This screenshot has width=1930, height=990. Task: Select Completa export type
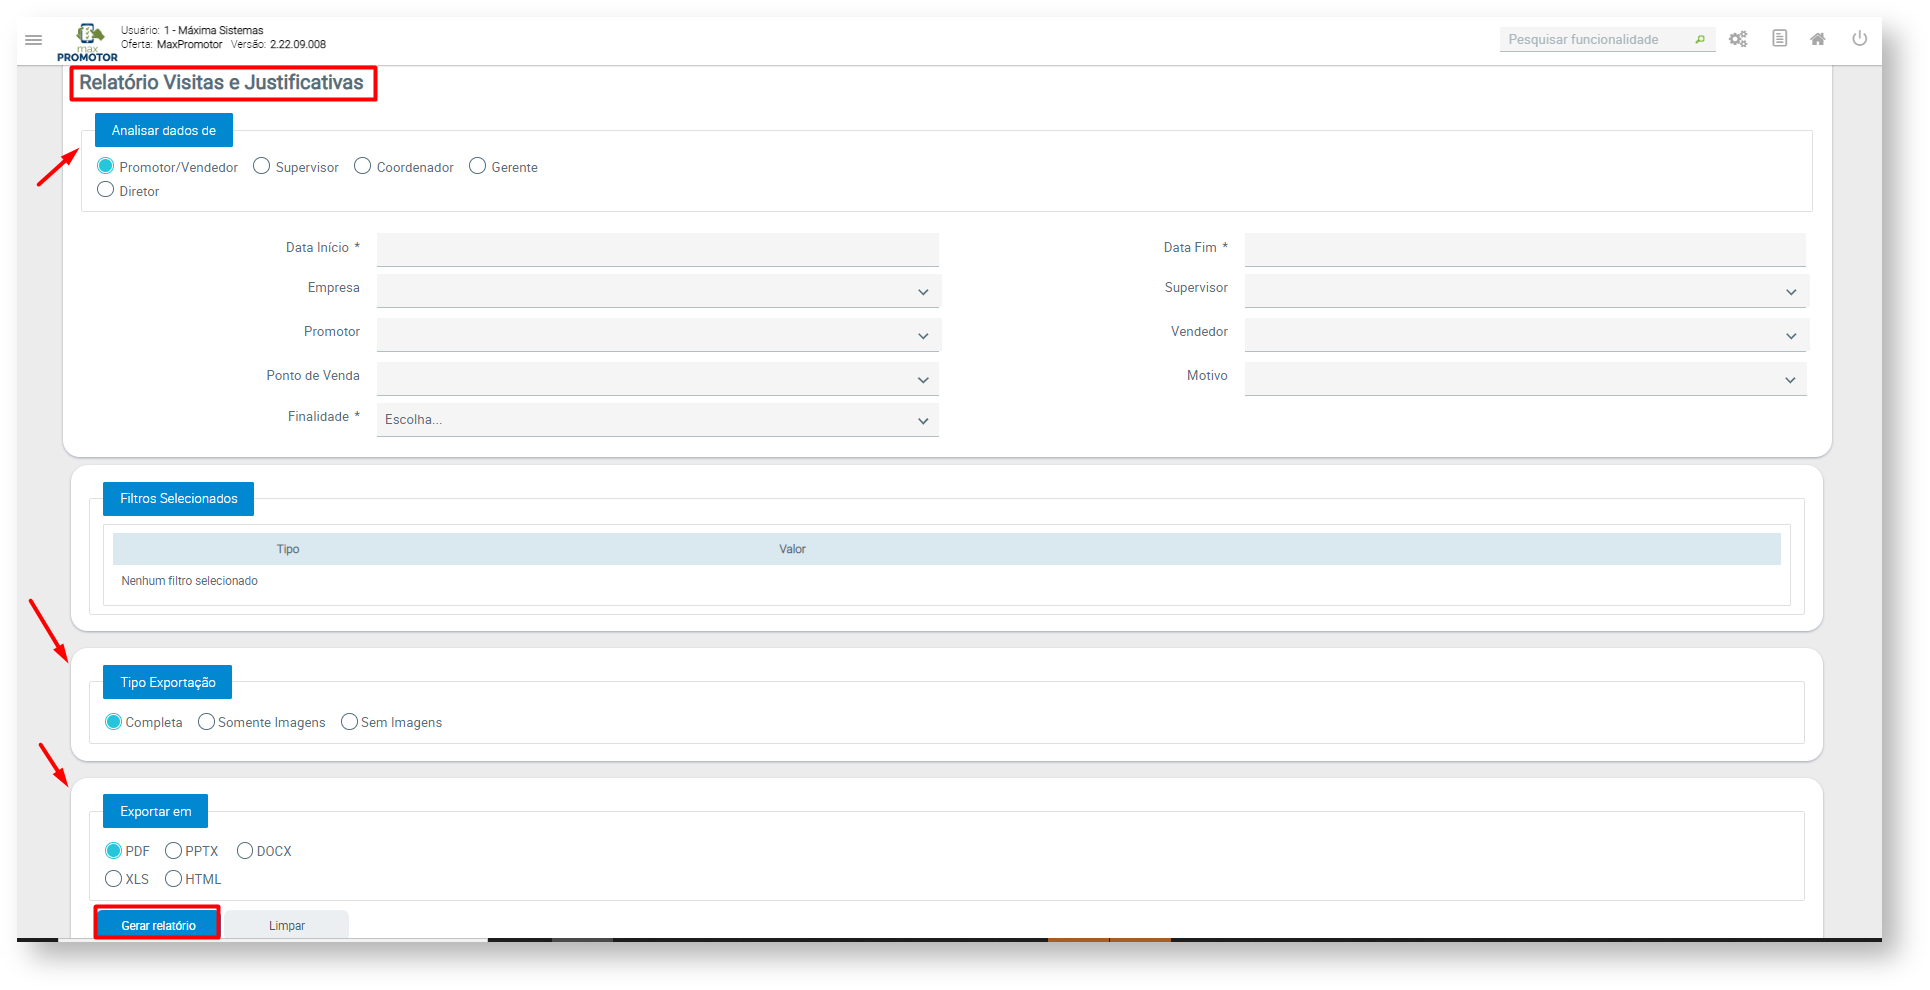coord(114,722)
